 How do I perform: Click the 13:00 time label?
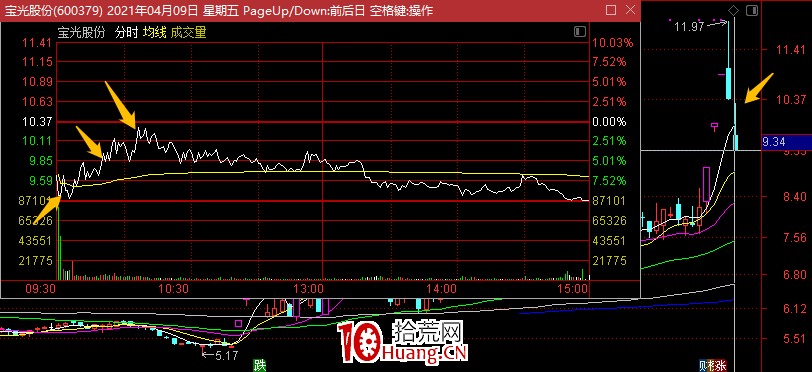pos(309,288)
